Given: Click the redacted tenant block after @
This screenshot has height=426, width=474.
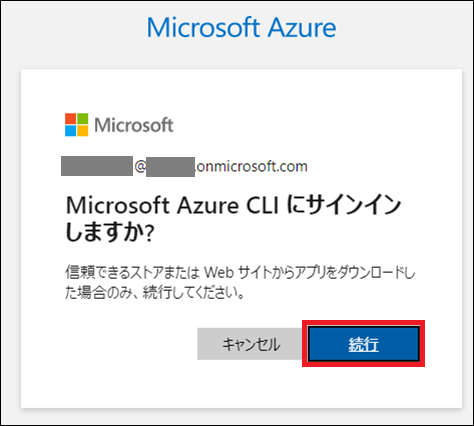Looking at the screenshot, I should pyautogui.click(x=170, y=167).
